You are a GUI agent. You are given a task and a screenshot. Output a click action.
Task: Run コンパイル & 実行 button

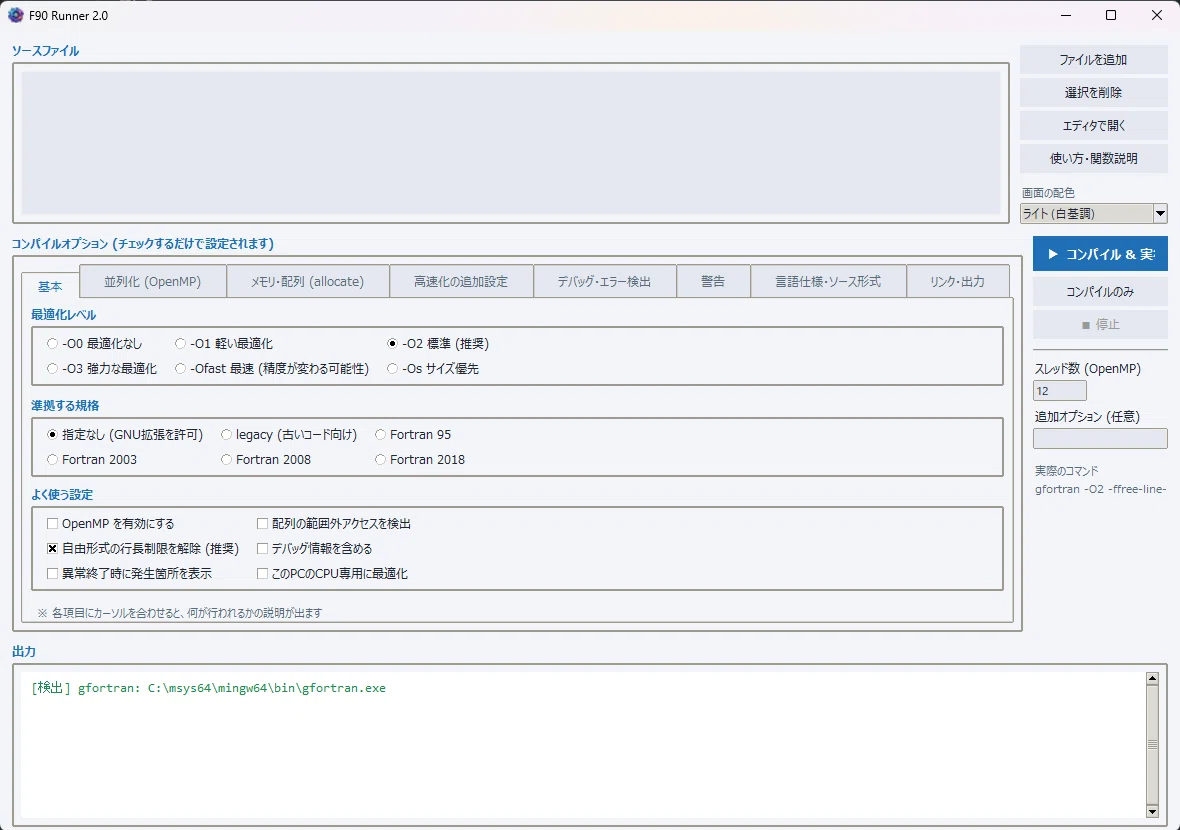1099,254
